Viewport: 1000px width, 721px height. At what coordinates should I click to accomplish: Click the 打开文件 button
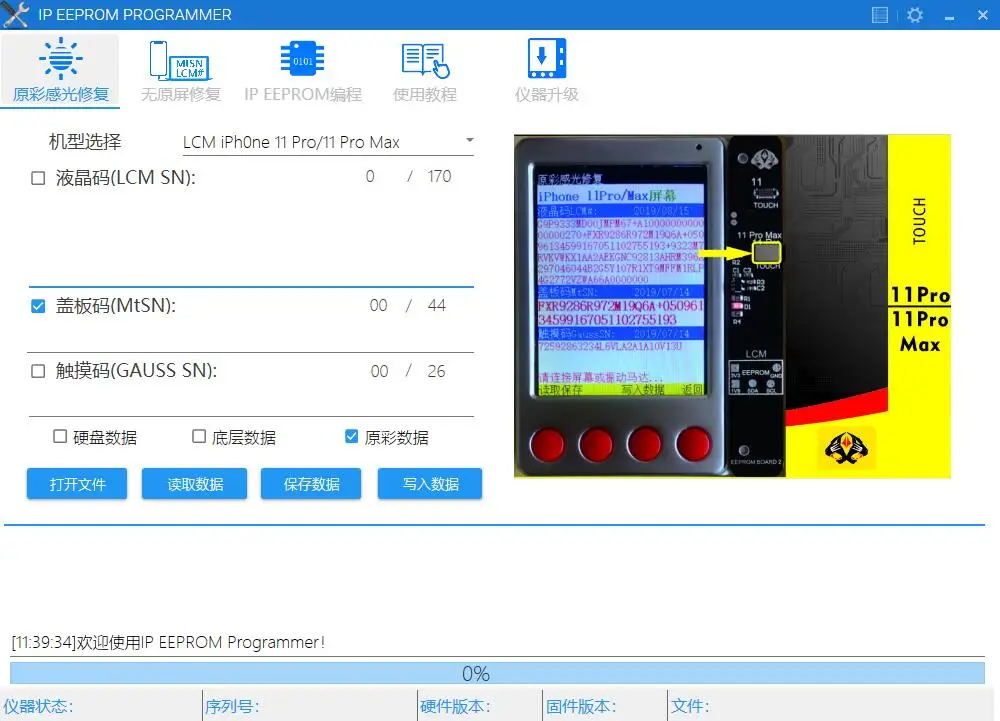click(x=77, y=484)
